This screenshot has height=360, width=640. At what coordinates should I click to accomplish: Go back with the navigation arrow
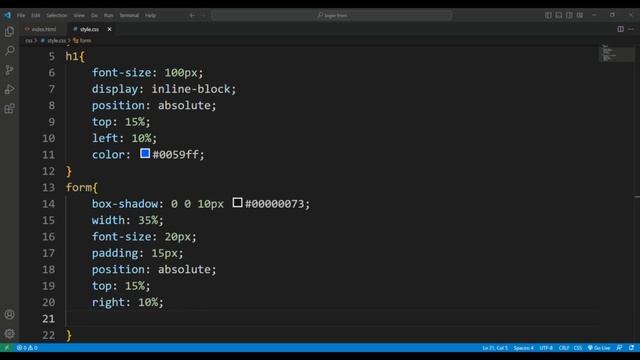pos(192,15)
